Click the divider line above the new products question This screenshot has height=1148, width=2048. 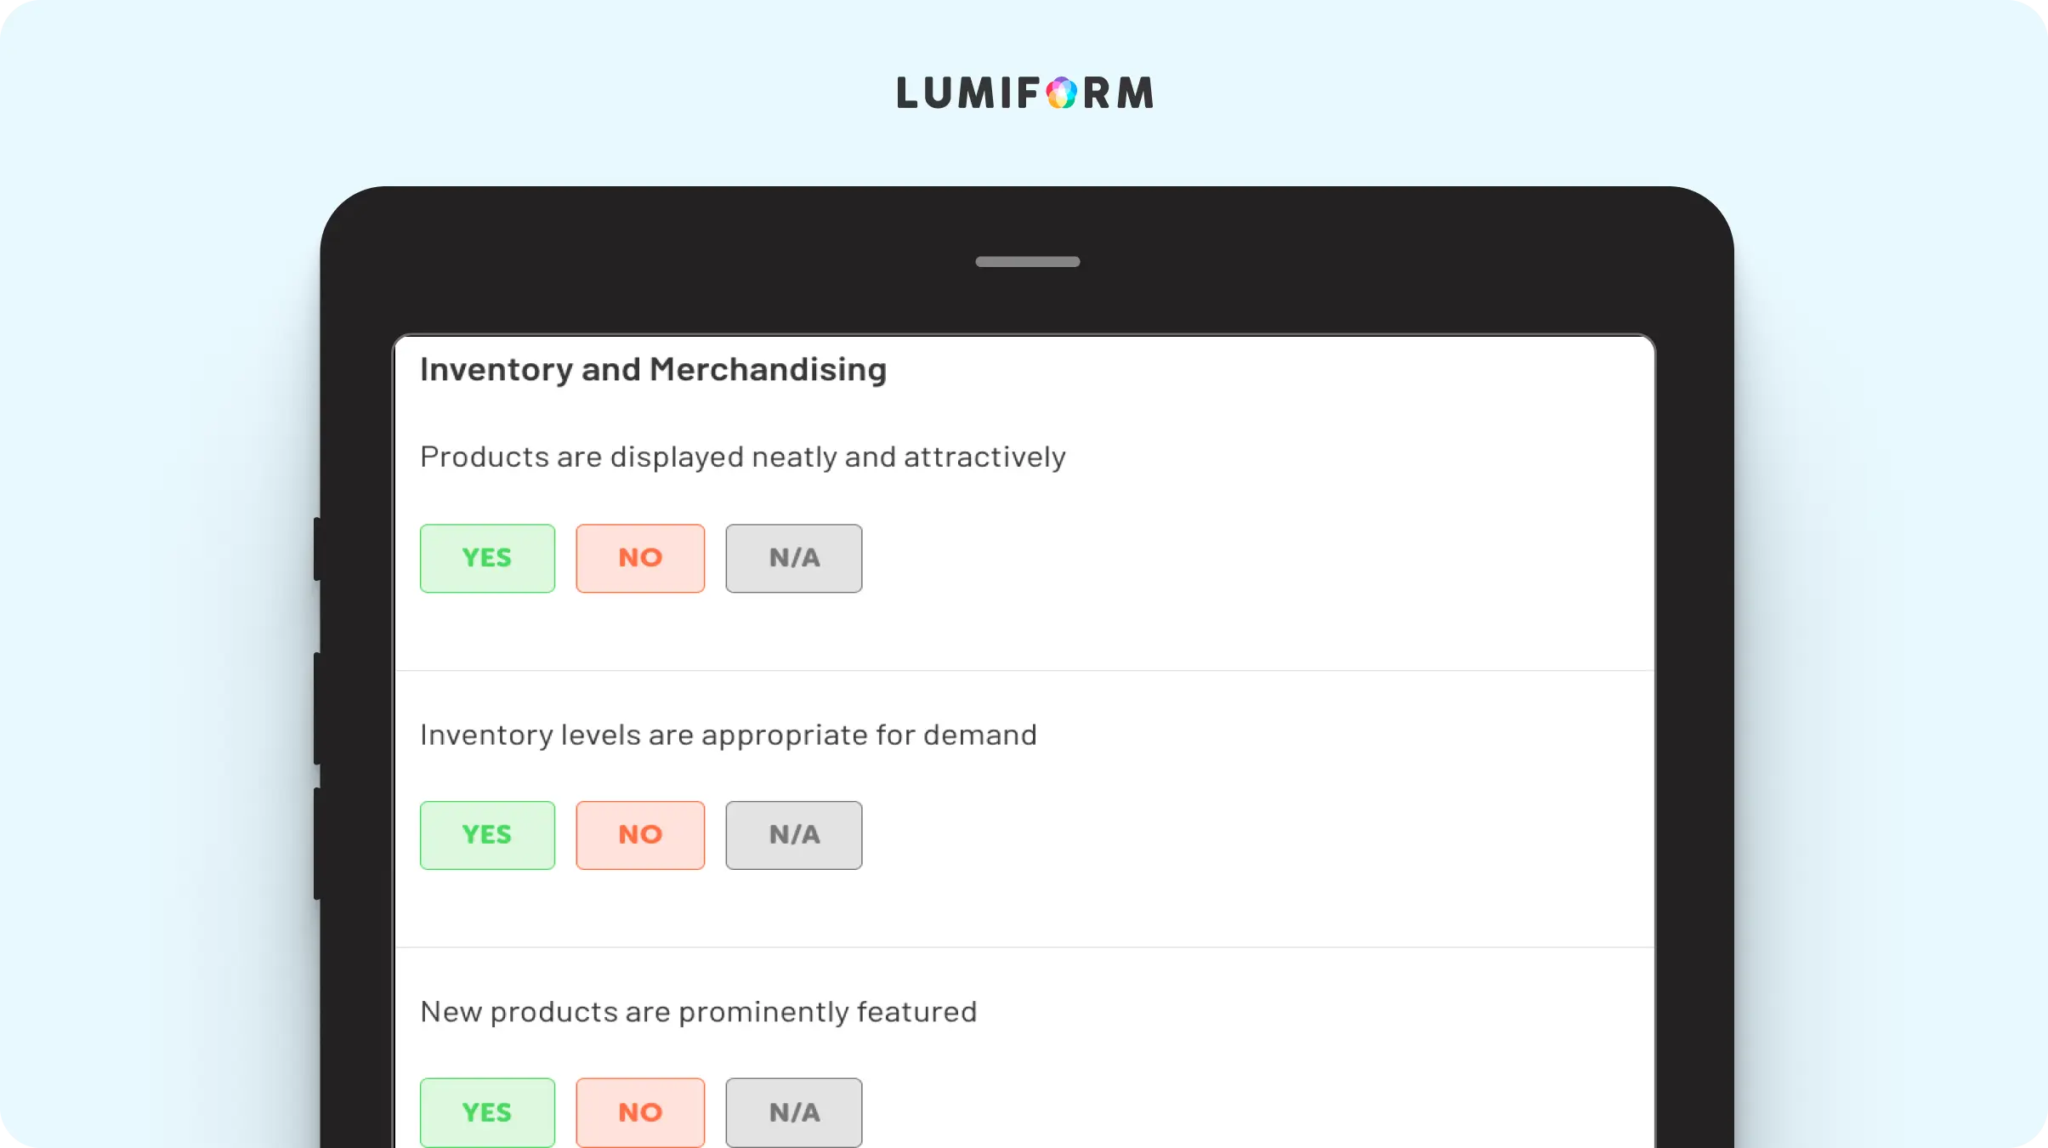pyautogui.click(x=1025, y=947)
